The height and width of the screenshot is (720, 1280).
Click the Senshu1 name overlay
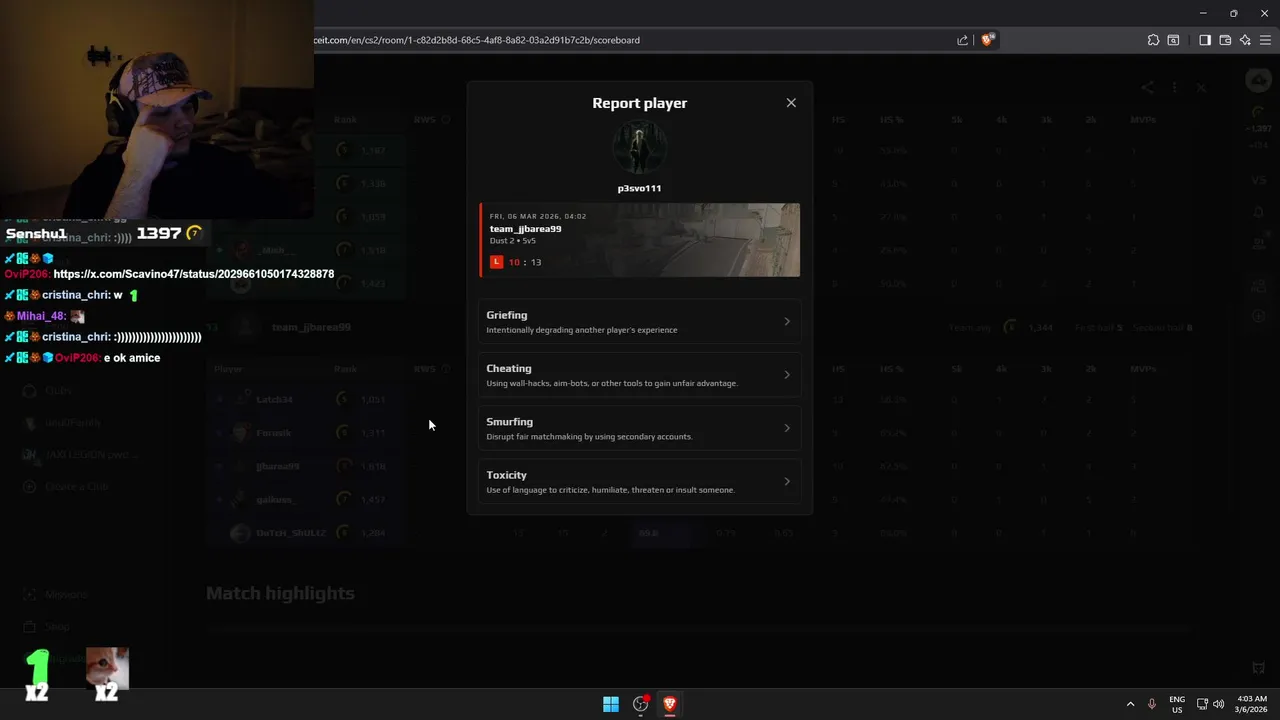click(x=36, y=234)
